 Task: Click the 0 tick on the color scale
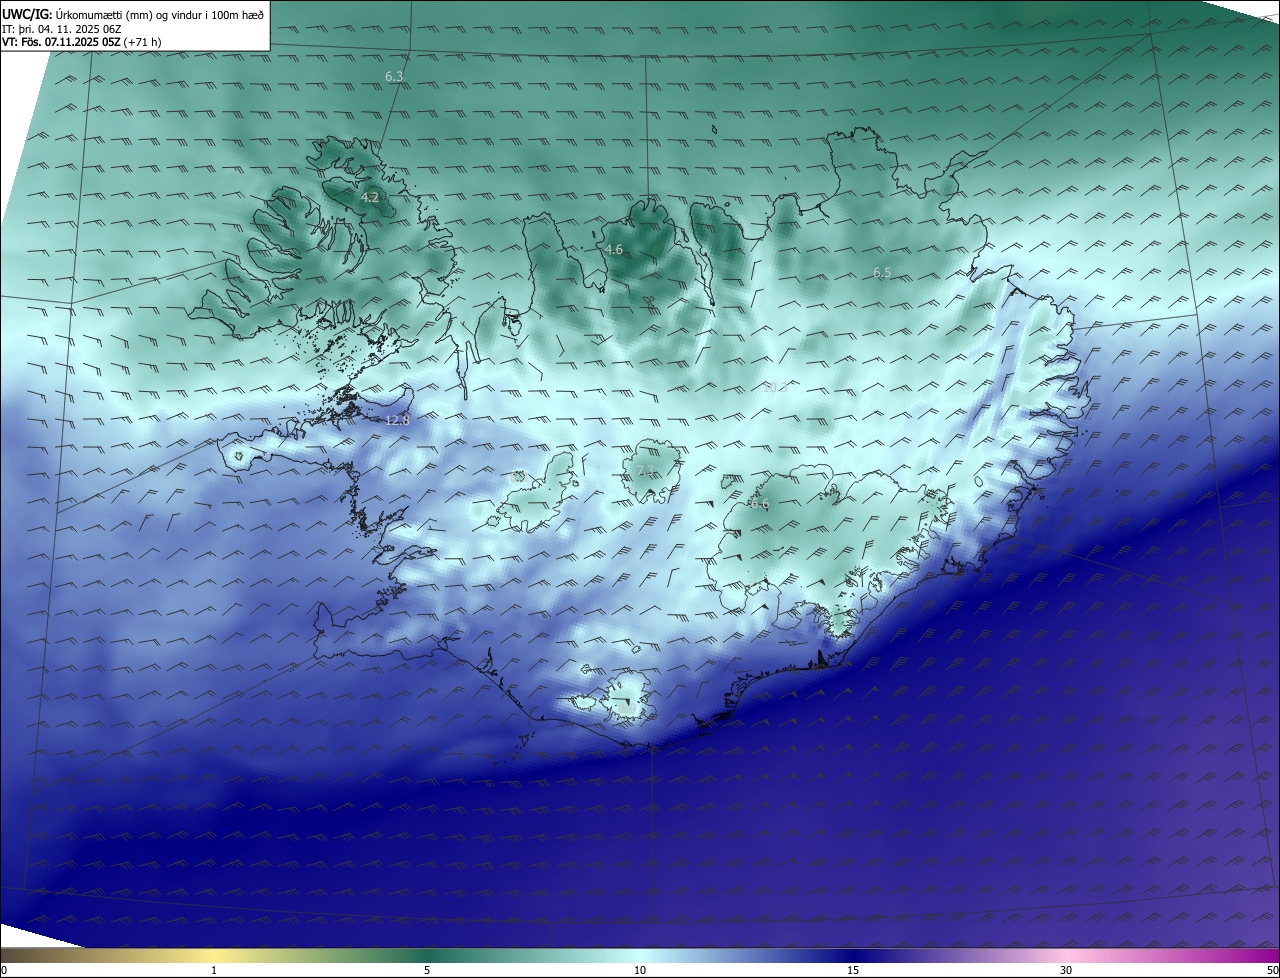(4, 970)
